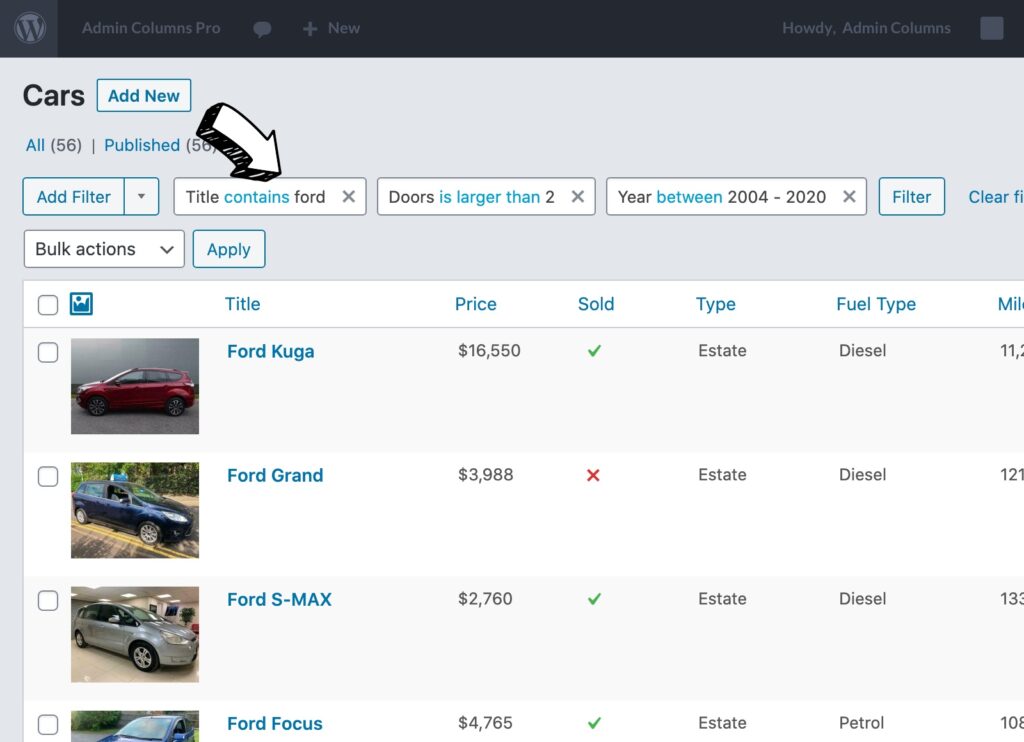Remove the 'Title contains ford' filter
Viewport: 1024px width, 742px height.
(349, 197)
